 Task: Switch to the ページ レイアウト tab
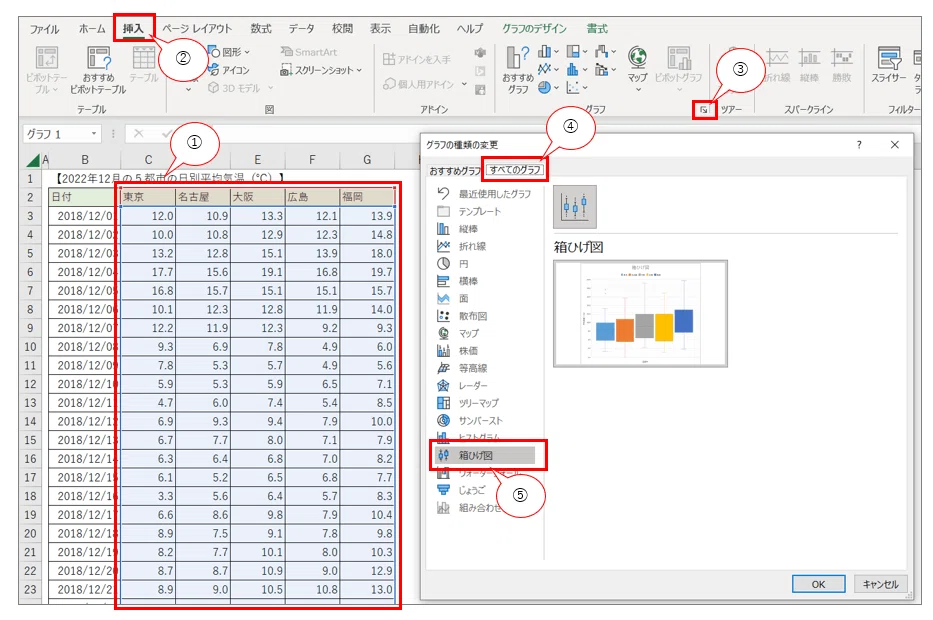[x=197, y=29]
